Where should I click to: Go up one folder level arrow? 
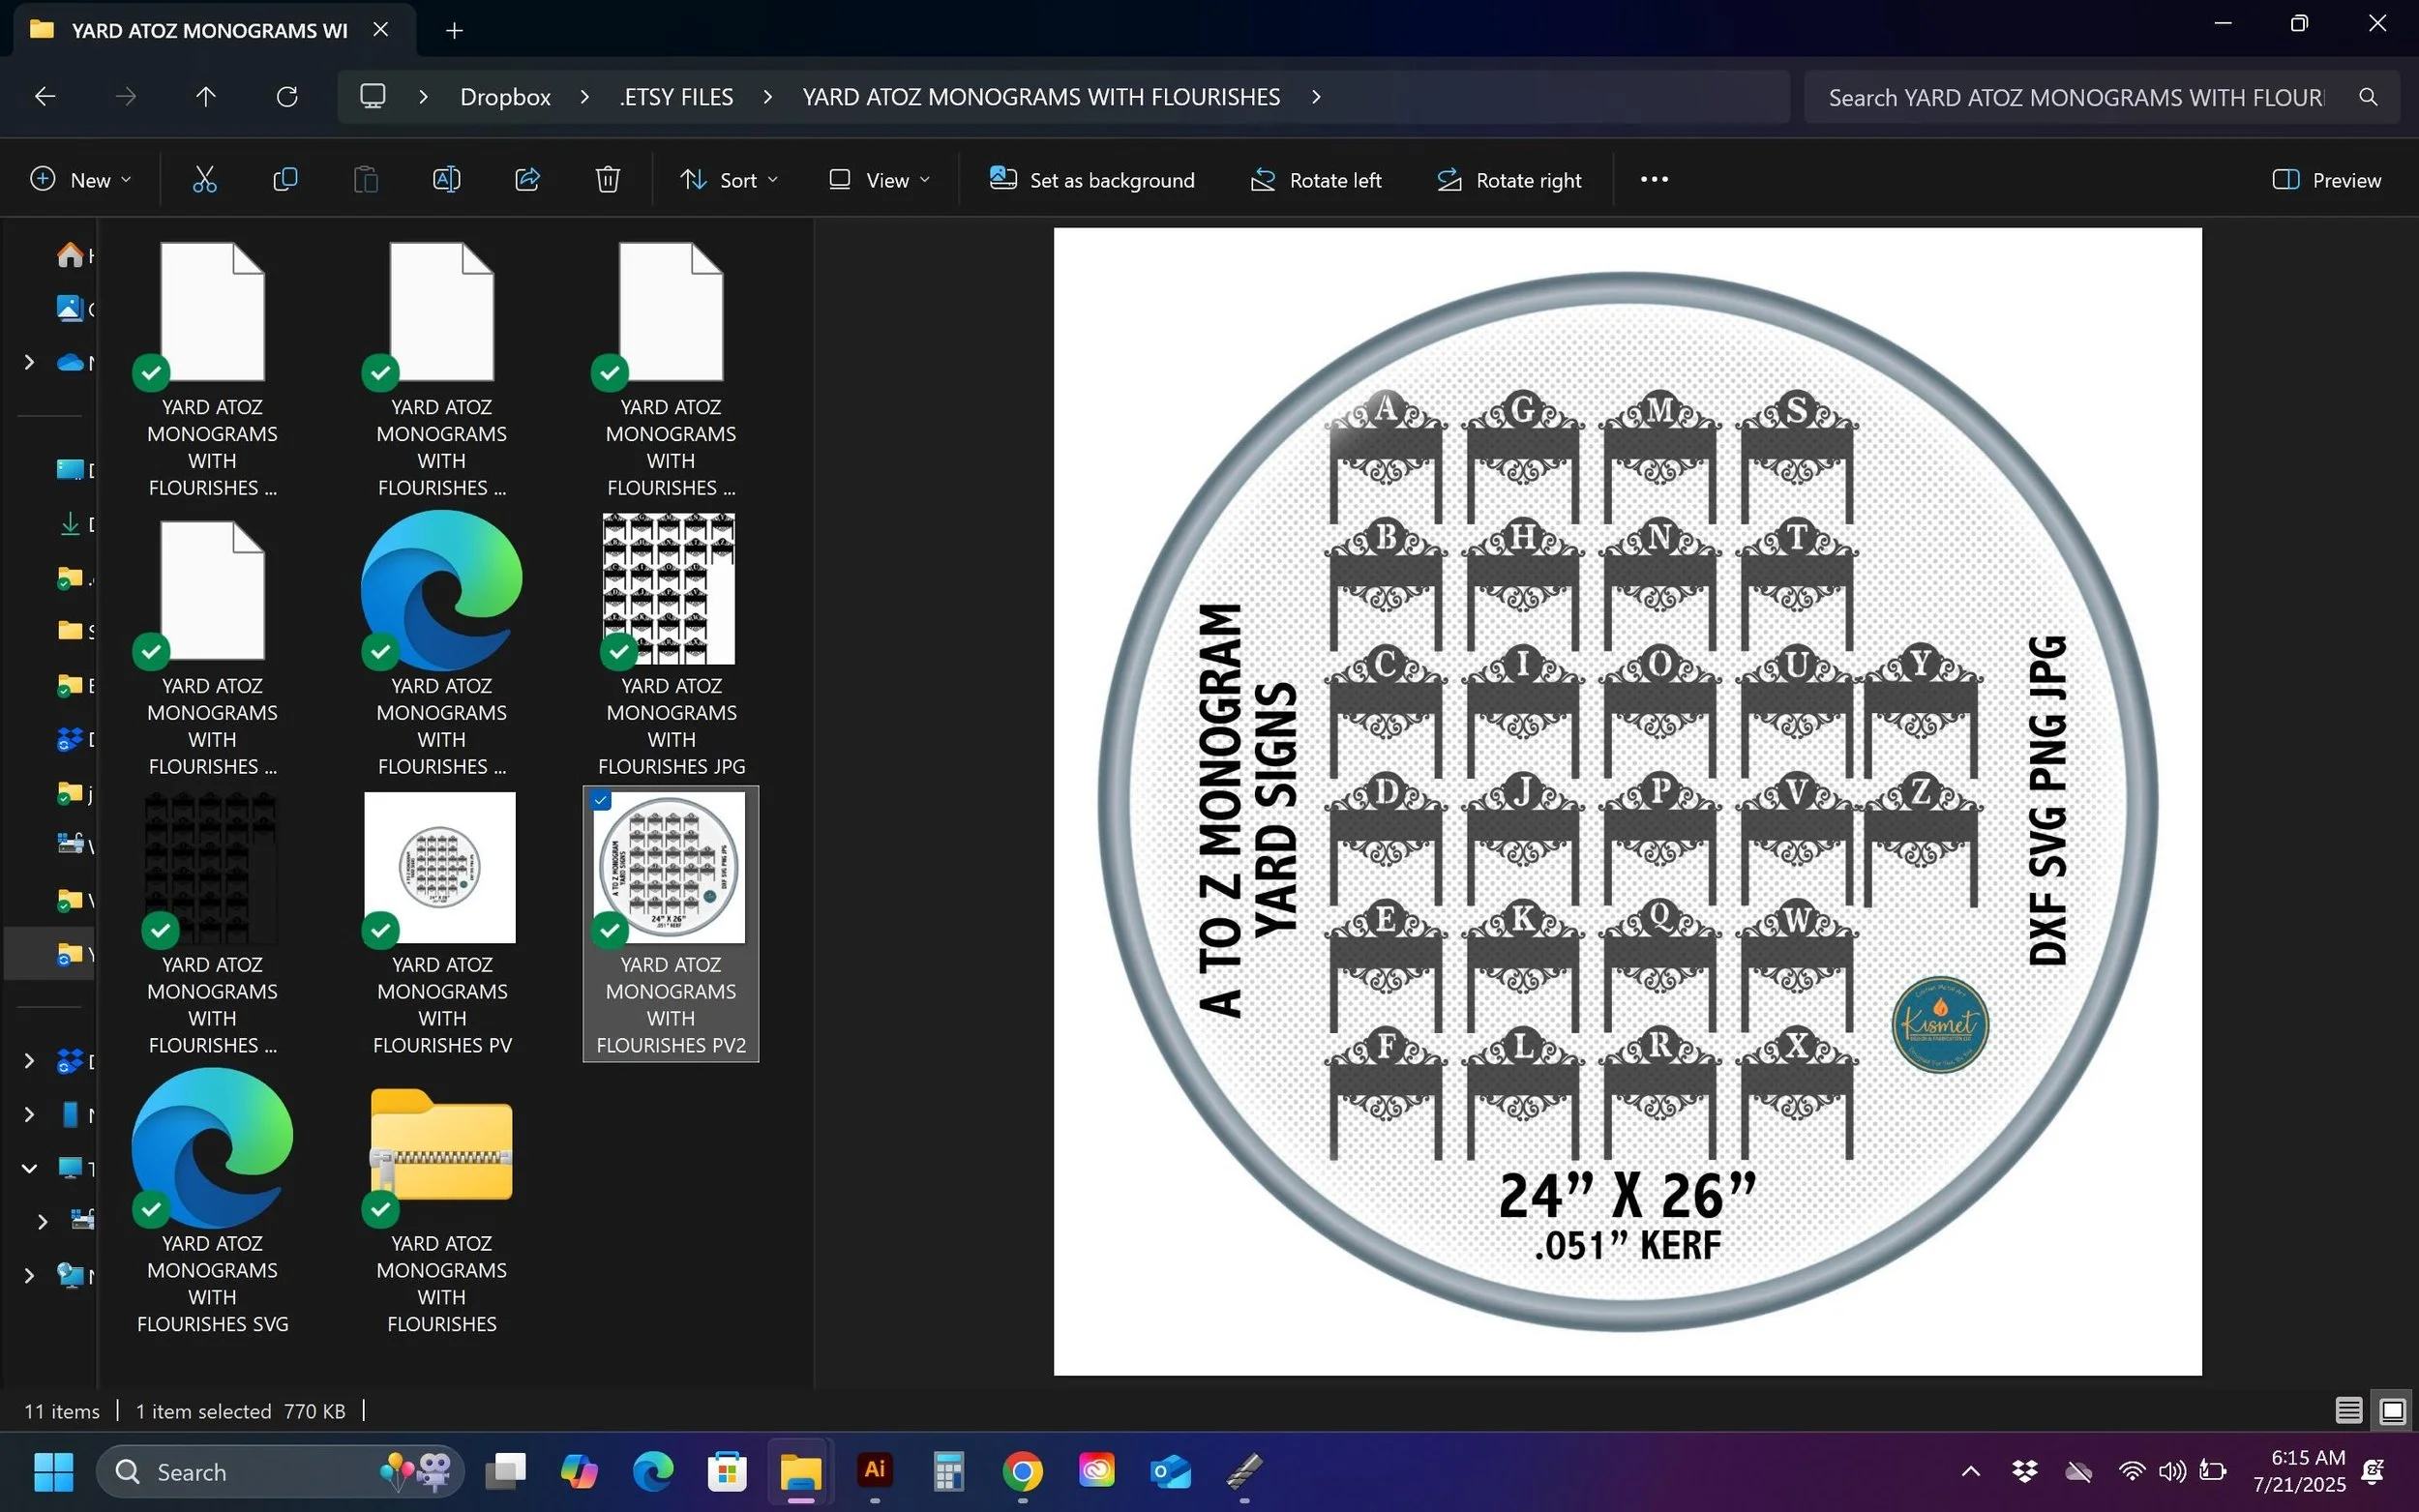coord(205,97)
